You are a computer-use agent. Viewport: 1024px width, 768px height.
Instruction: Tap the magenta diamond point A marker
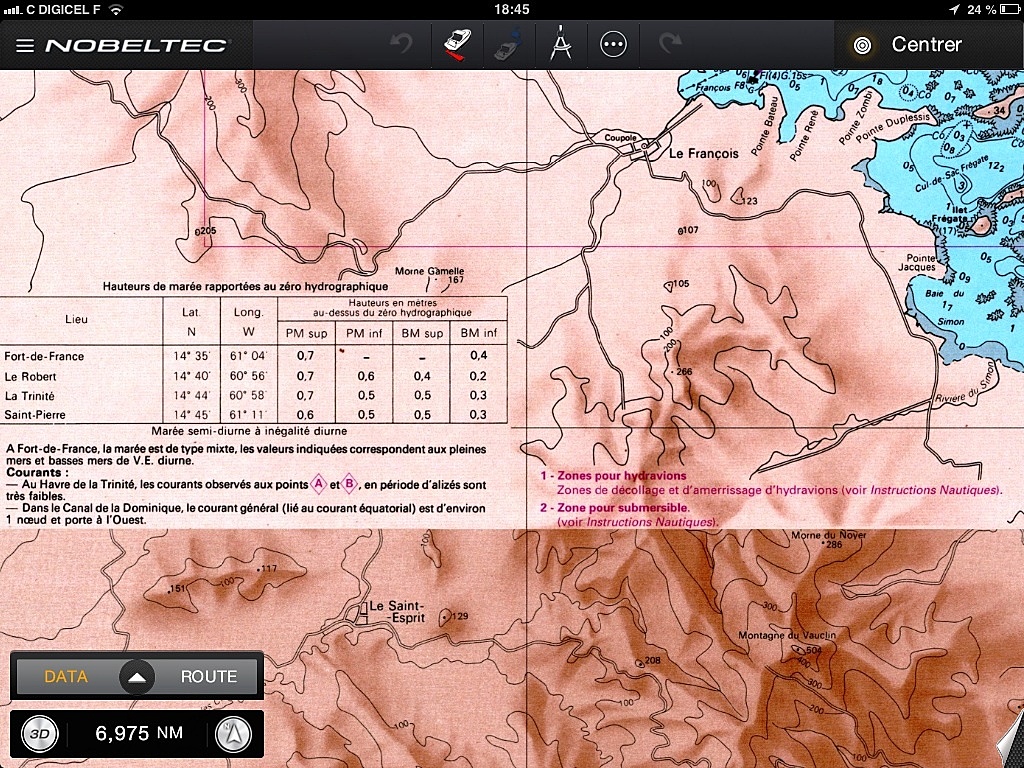[x=319, y=484]
